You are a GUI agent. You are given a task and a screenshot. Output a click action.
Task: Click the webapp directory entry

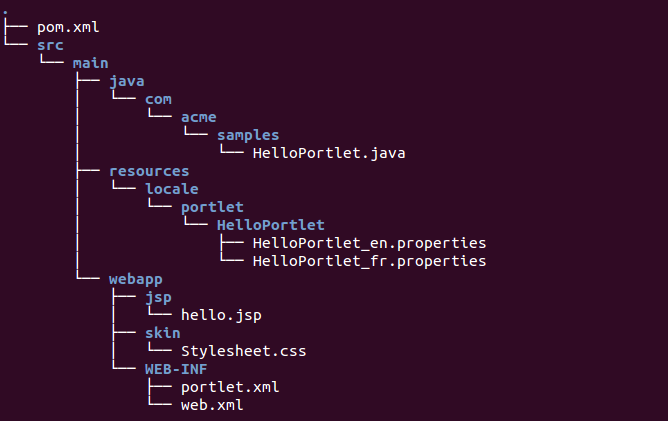136,280
